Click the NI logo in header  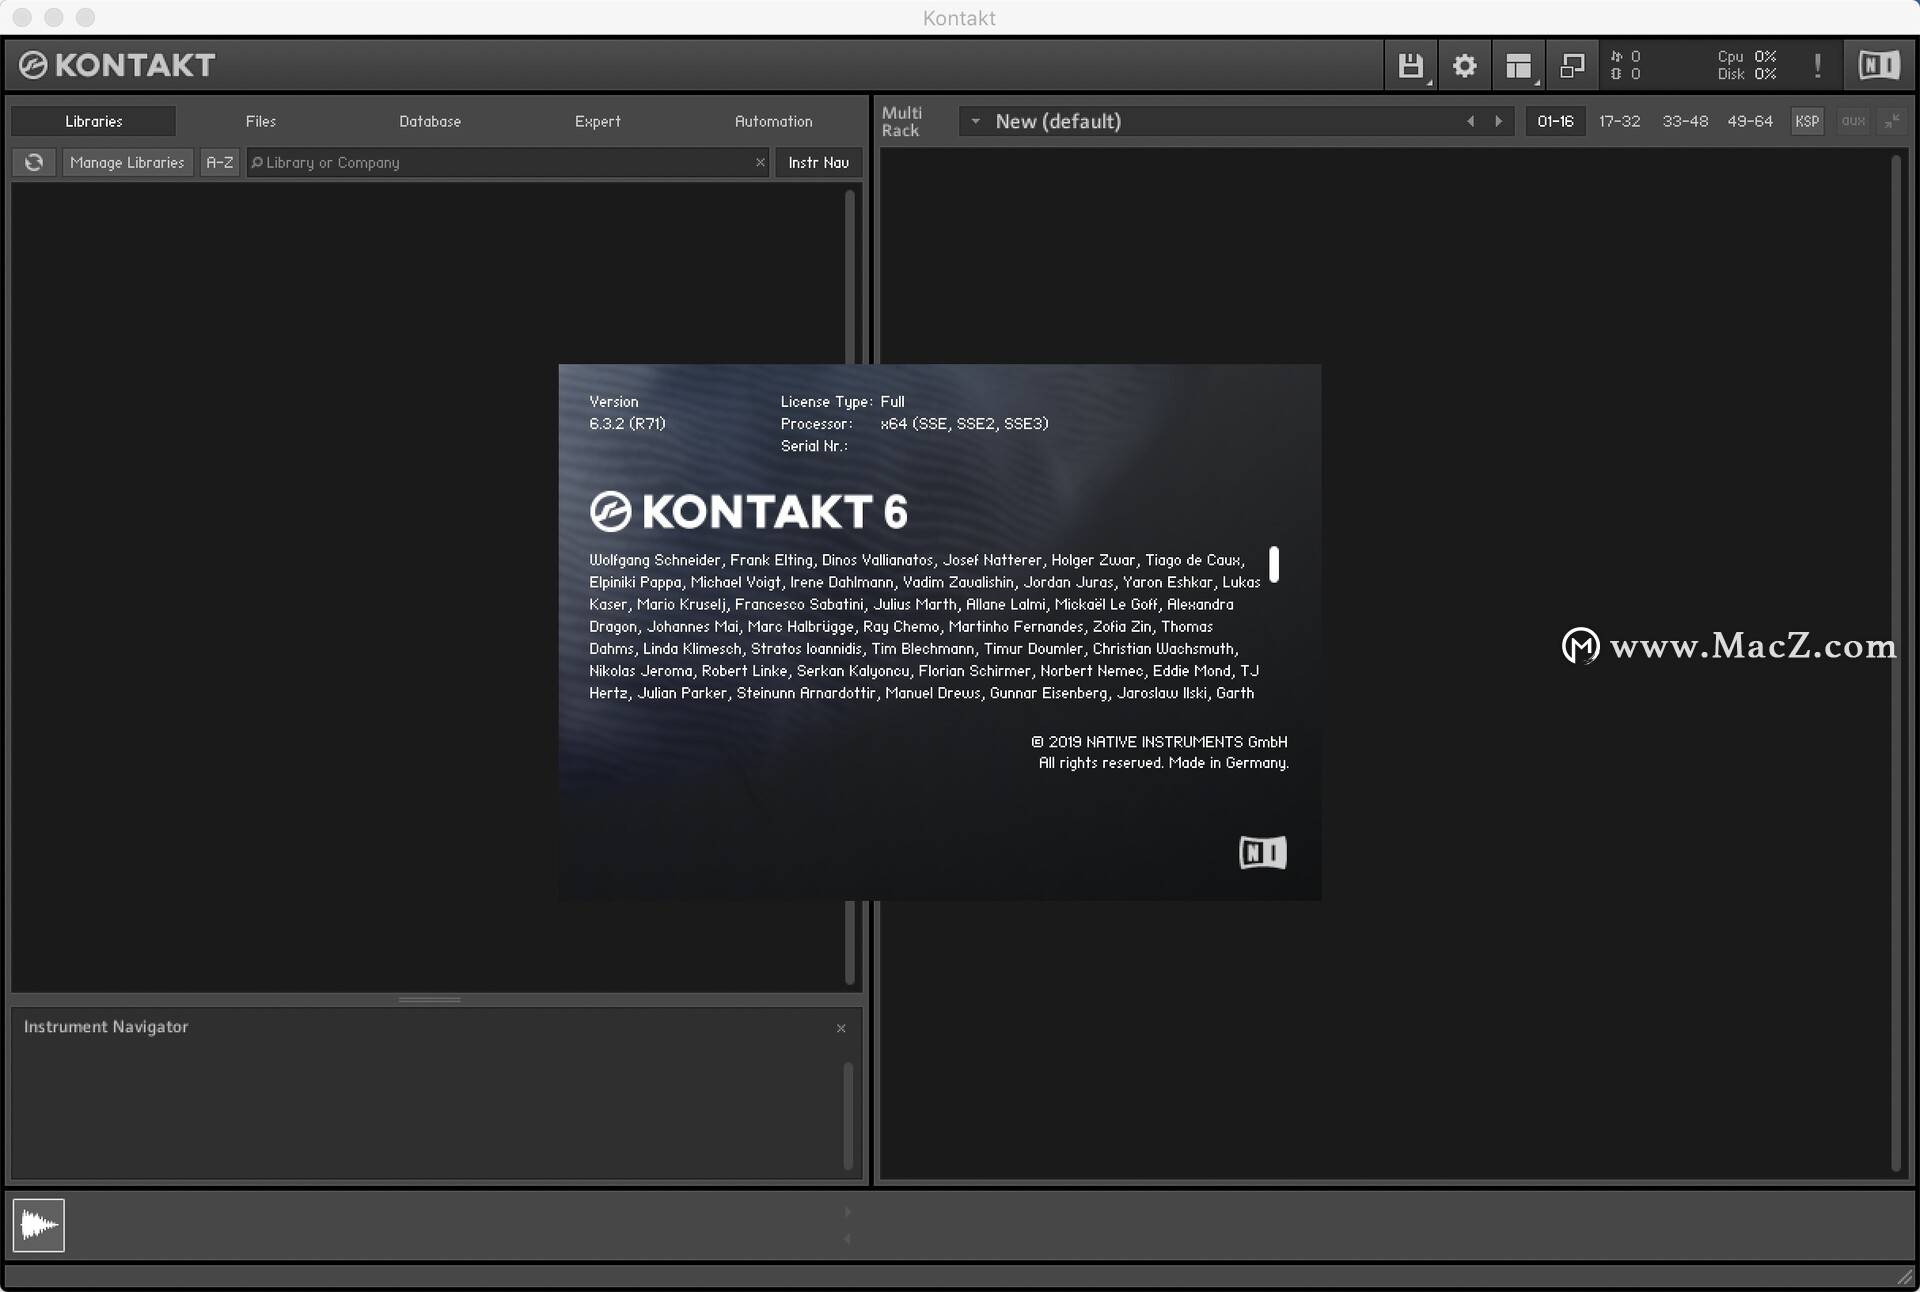tap(1879, 66)
